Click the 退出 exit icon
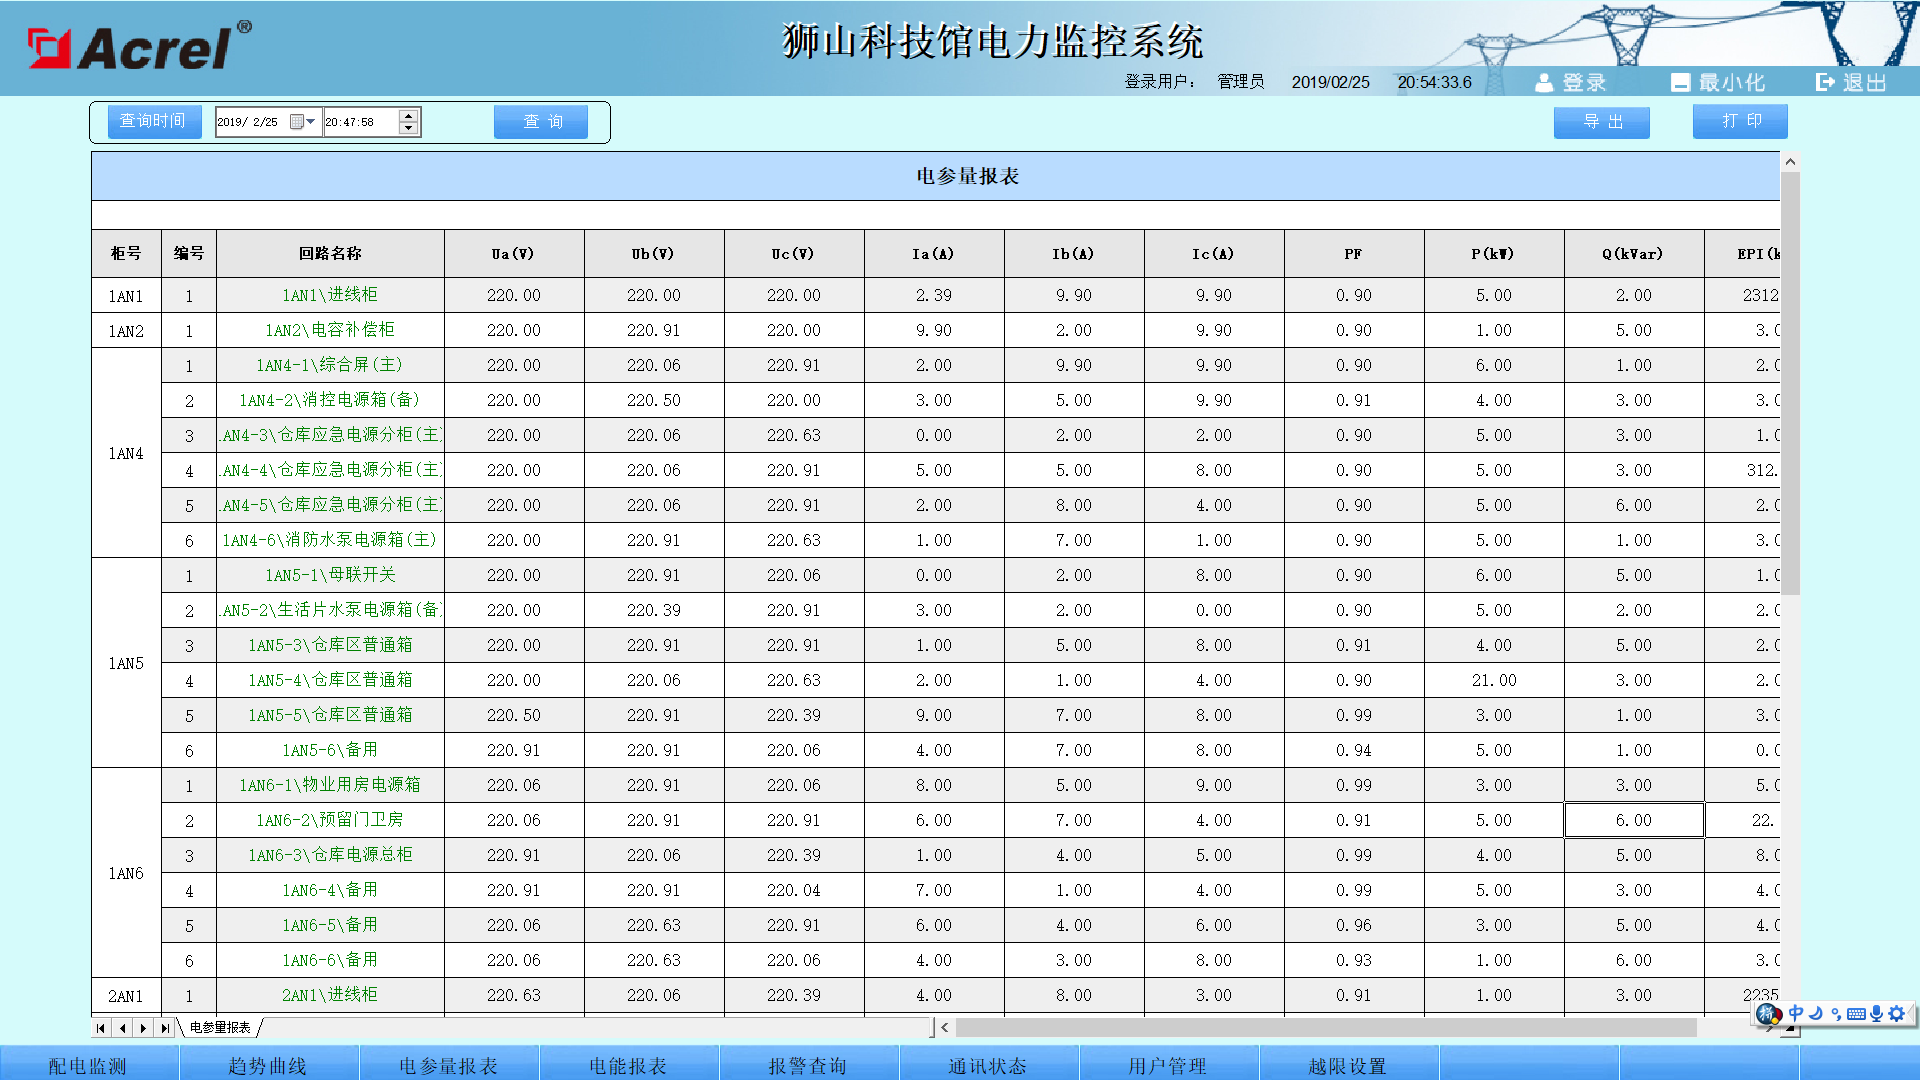Screen dimensions: 1920x1080 coord(1825,83)
